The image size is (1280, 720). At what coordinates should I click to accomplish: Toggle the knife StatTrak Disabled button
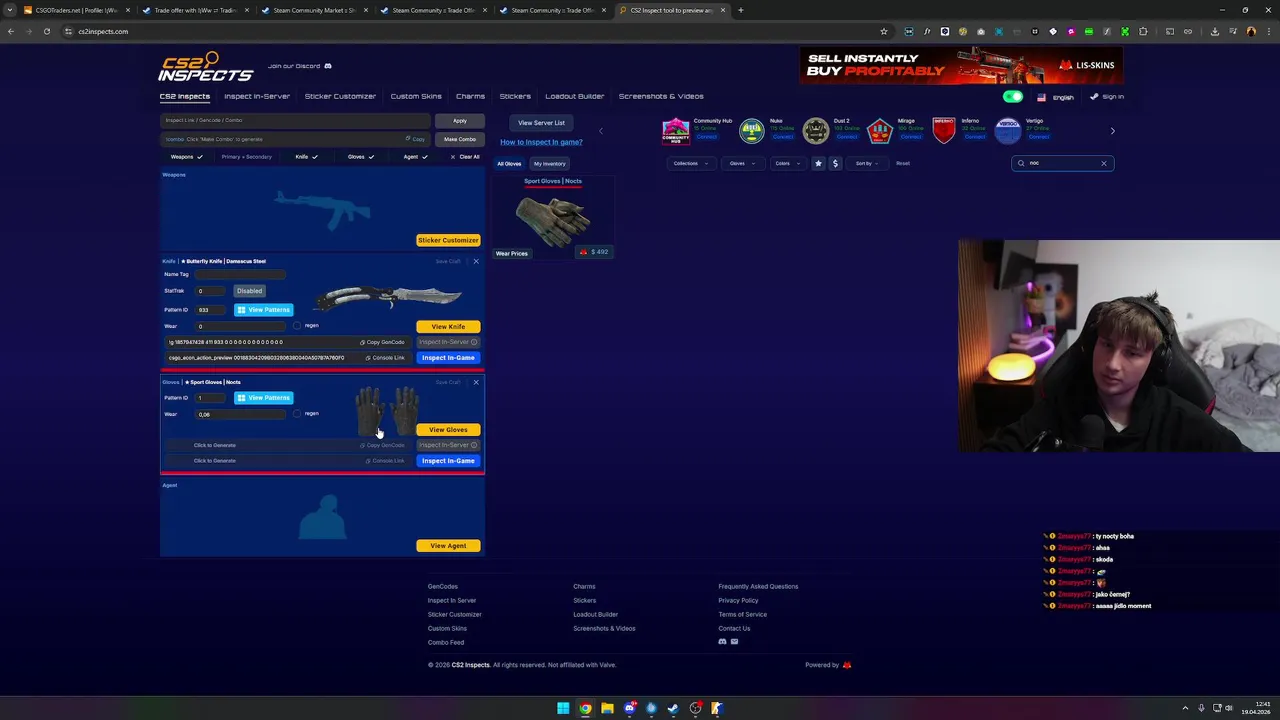(x=249, y=291)
